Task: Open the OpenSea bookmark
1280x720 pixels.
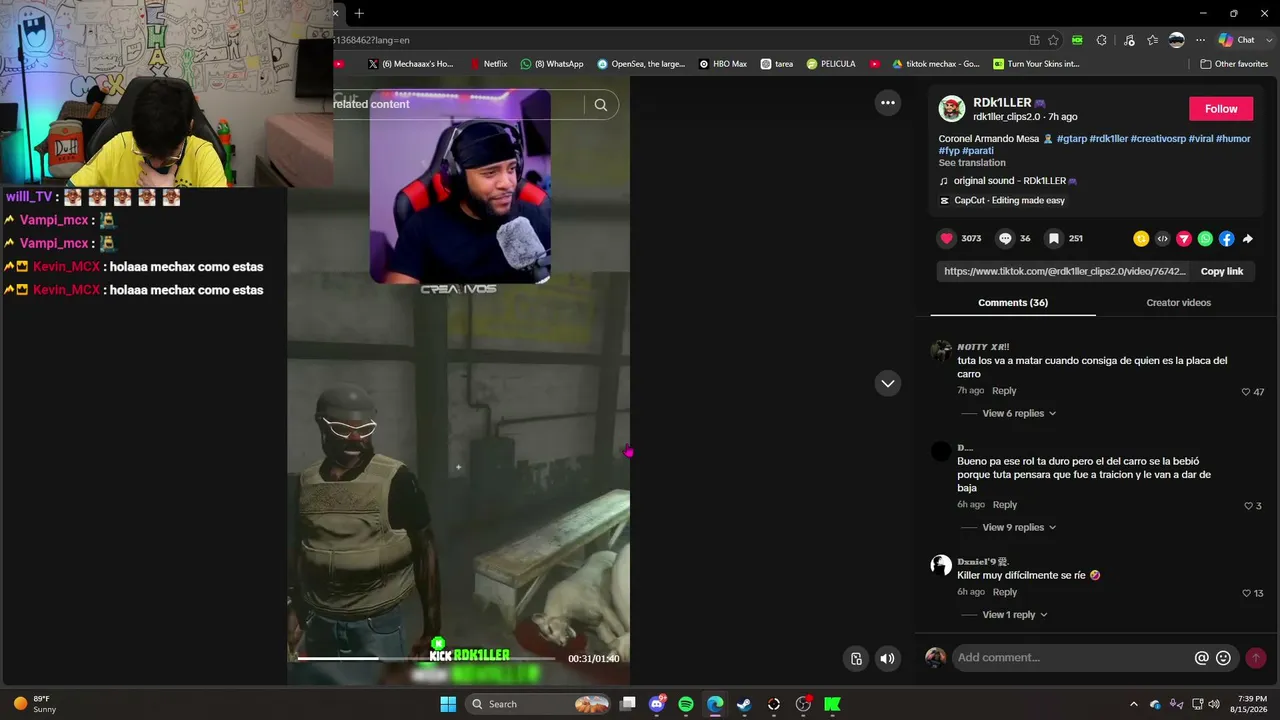Action: 641,64
